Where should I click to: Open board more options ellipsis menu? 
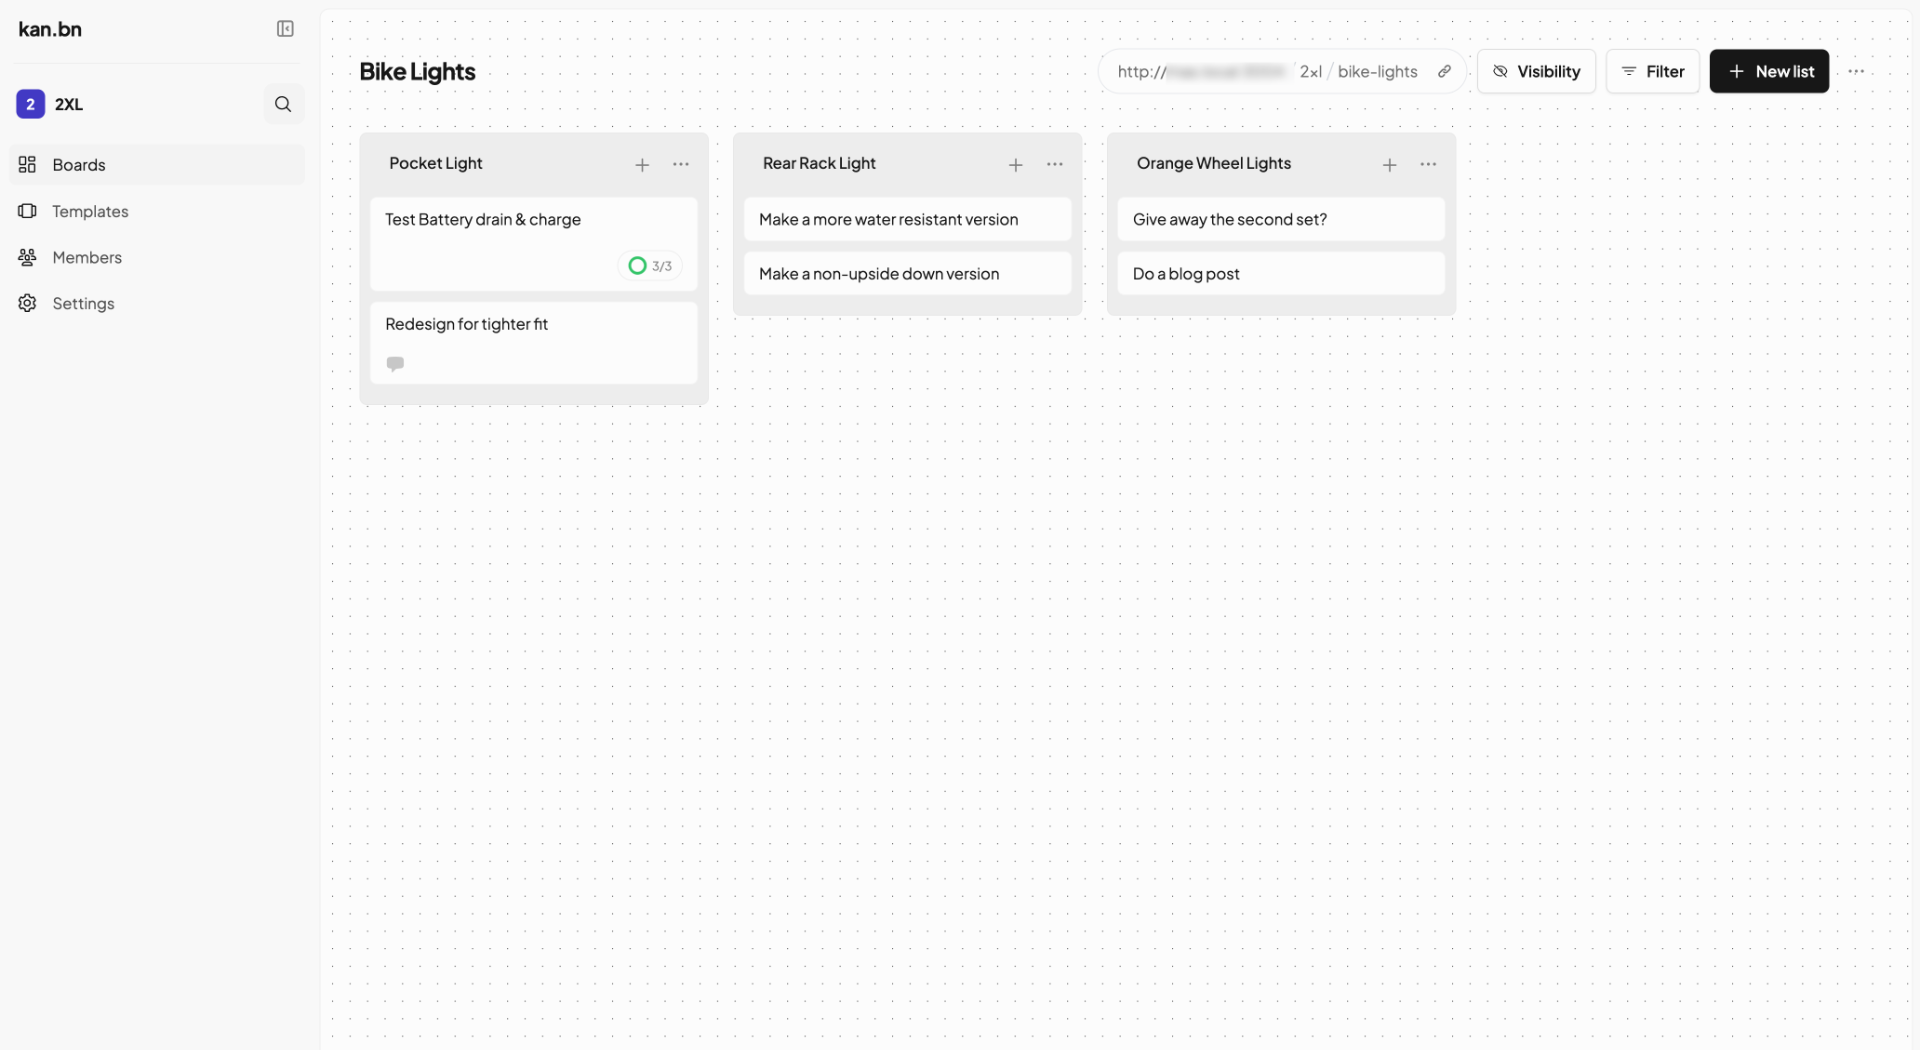coord(1856,71)
